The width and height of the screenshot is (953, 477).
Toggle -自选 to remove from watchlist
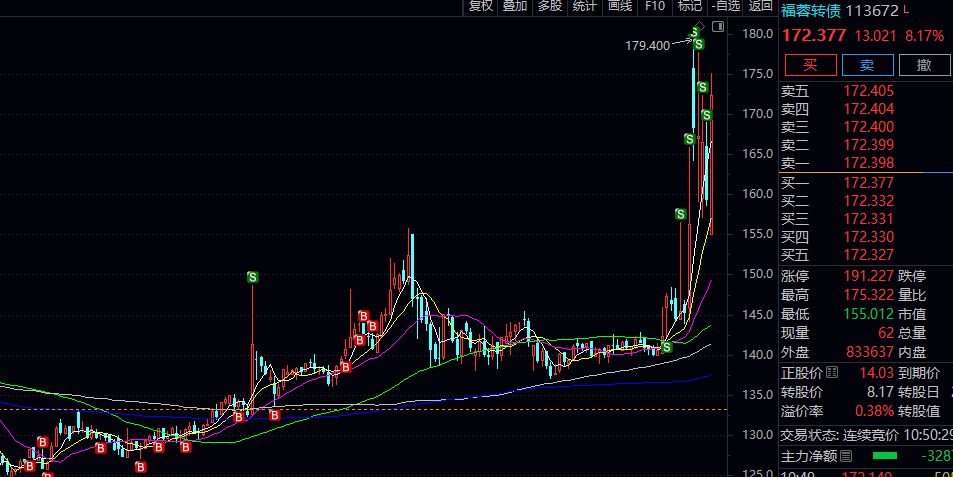[725, 6]
